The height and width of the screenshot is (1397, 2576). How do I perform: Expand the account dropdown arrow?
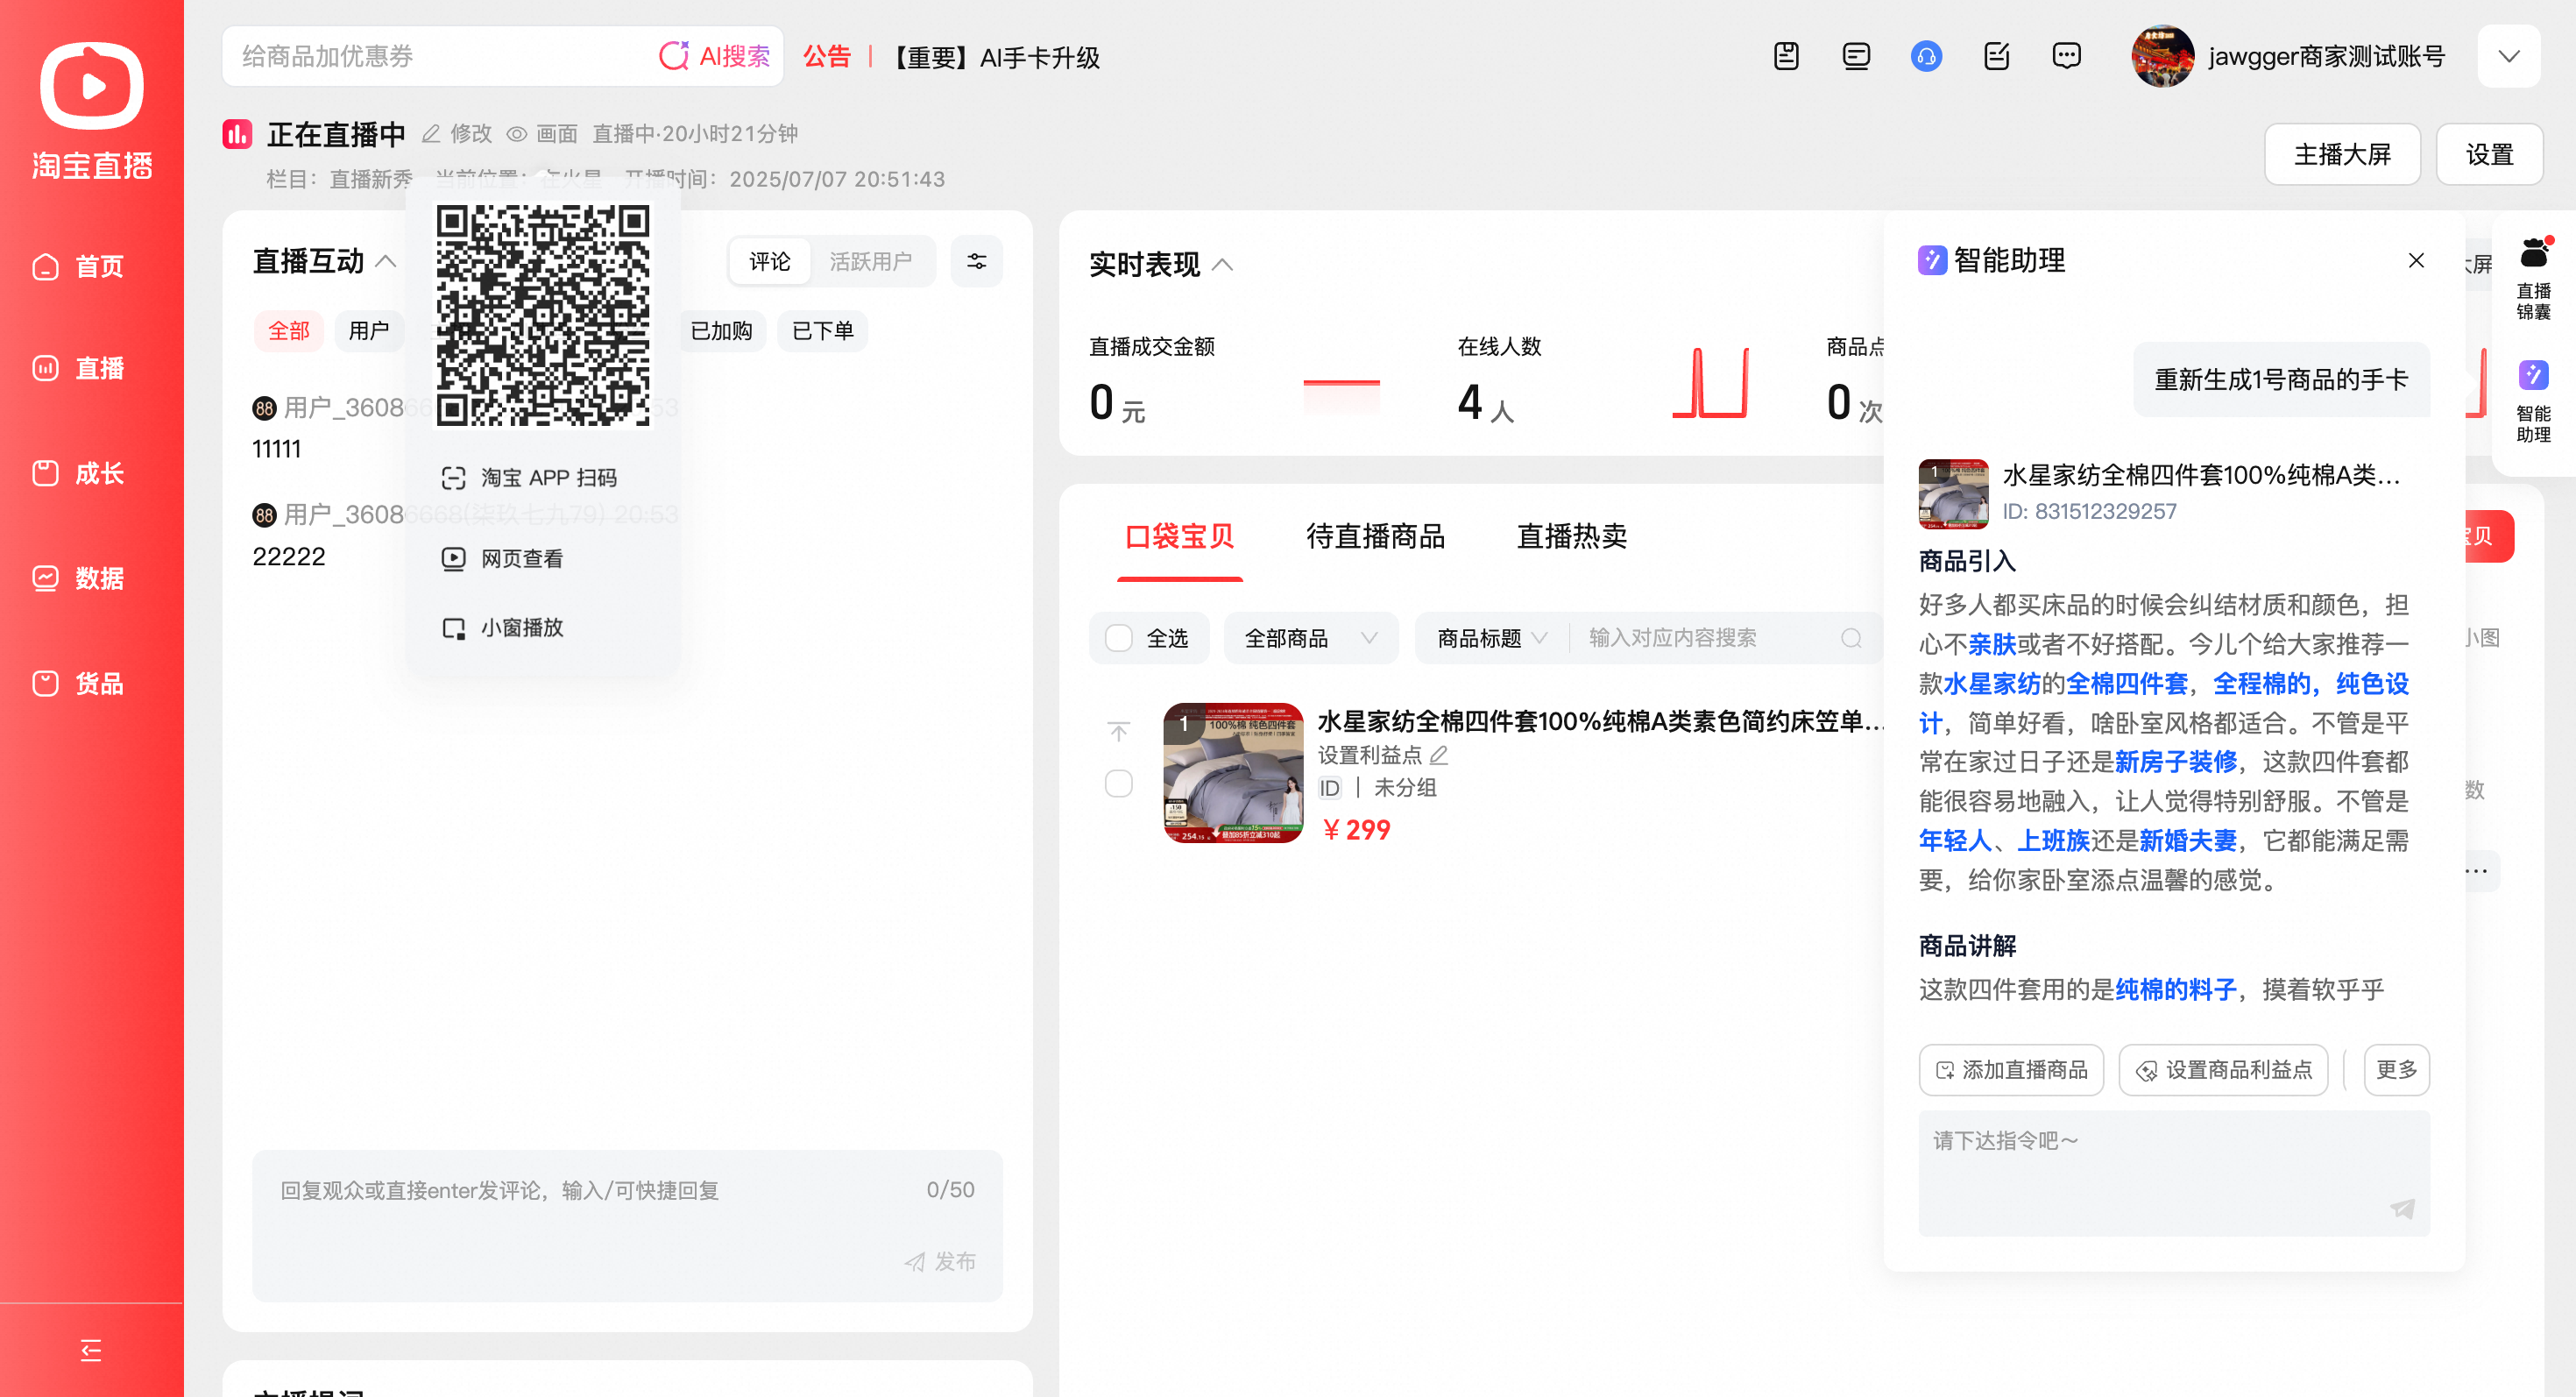[x=2508, y=56]
